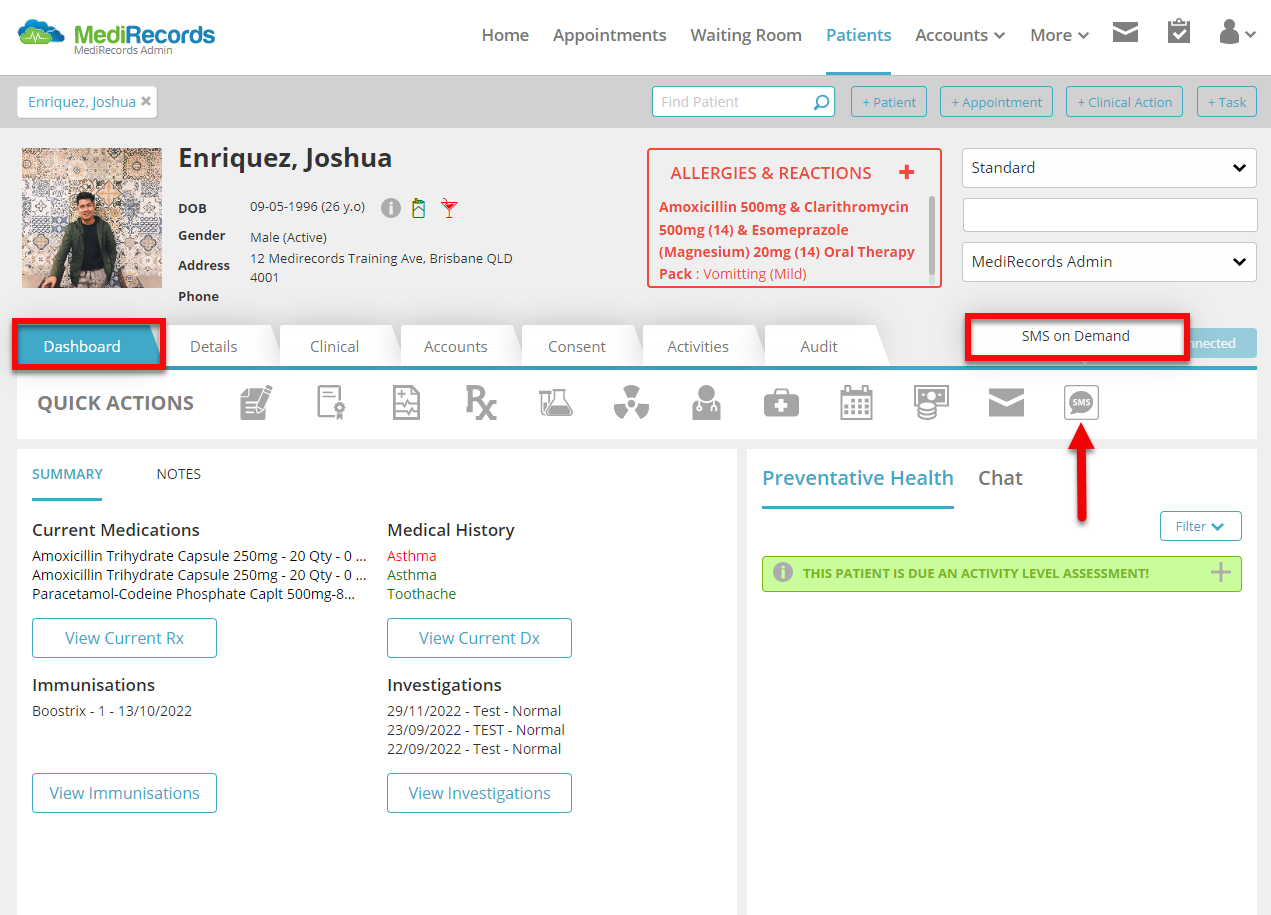The height and width of the screenshot is (915, 1271).
Task: Select the SUMMARY sub-tab
Action: (x=67, y=474)
